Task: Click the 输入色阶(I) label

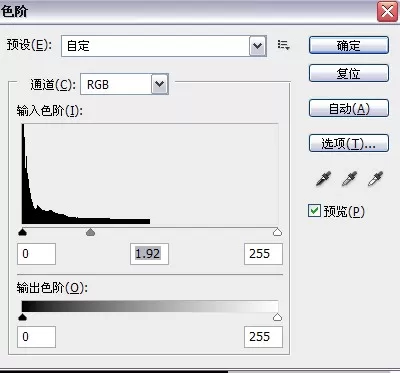Action: pos(50,111)
